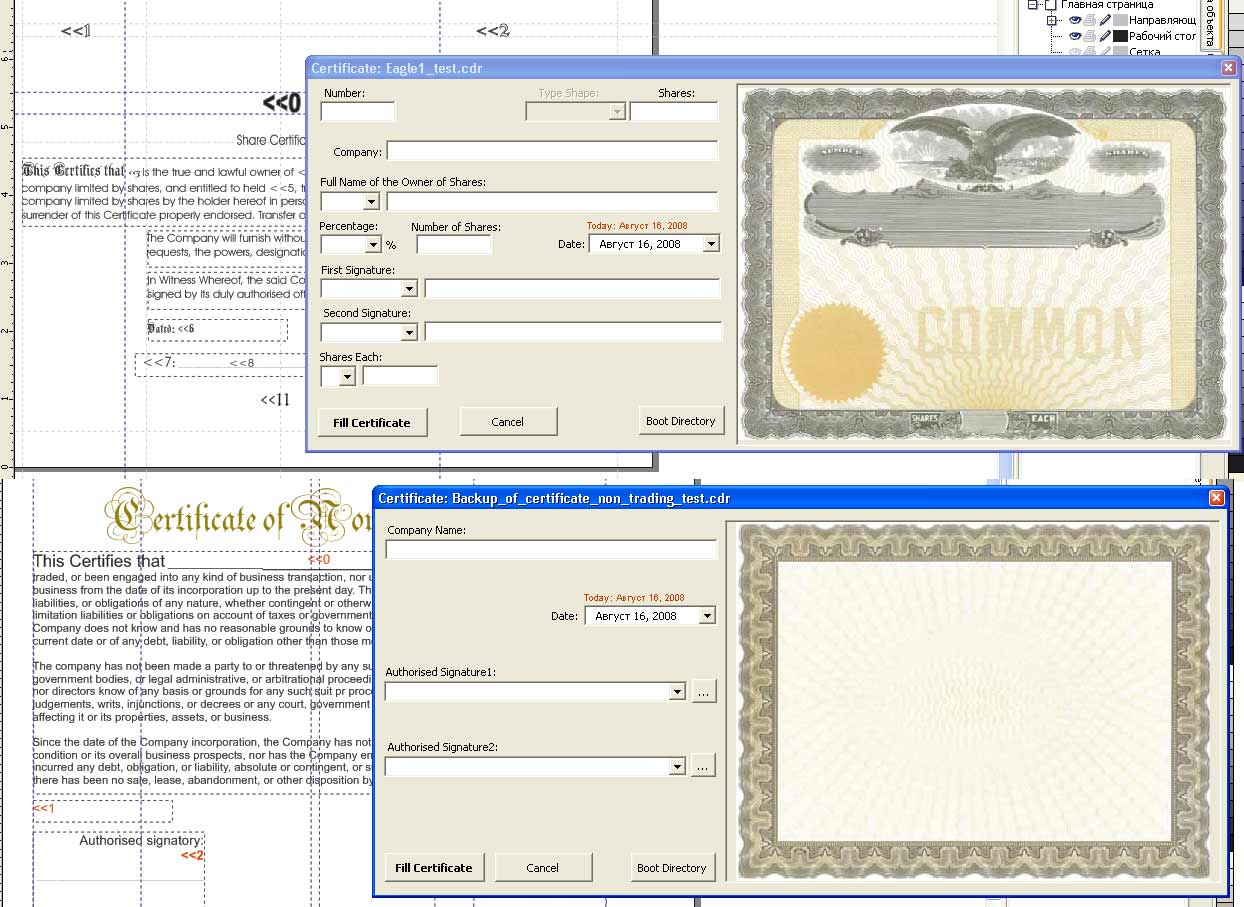Screen dimensions: 1244x907
Task: Toggle printer icon of Направляющие layer
Action: click(1090, 20)
